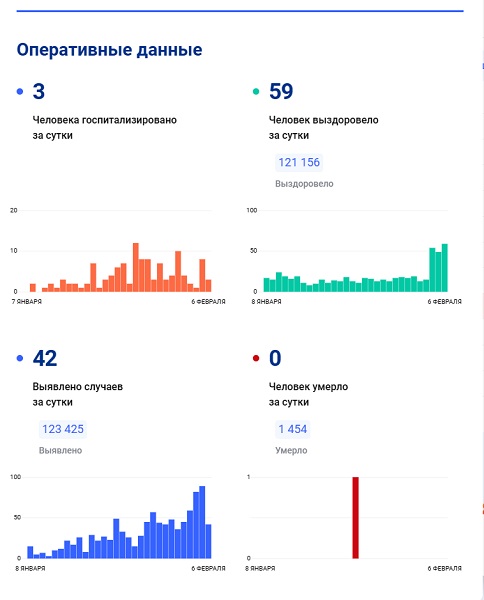
Task: Click the Выявлено caption under 123 425
Action: (60, 450)
